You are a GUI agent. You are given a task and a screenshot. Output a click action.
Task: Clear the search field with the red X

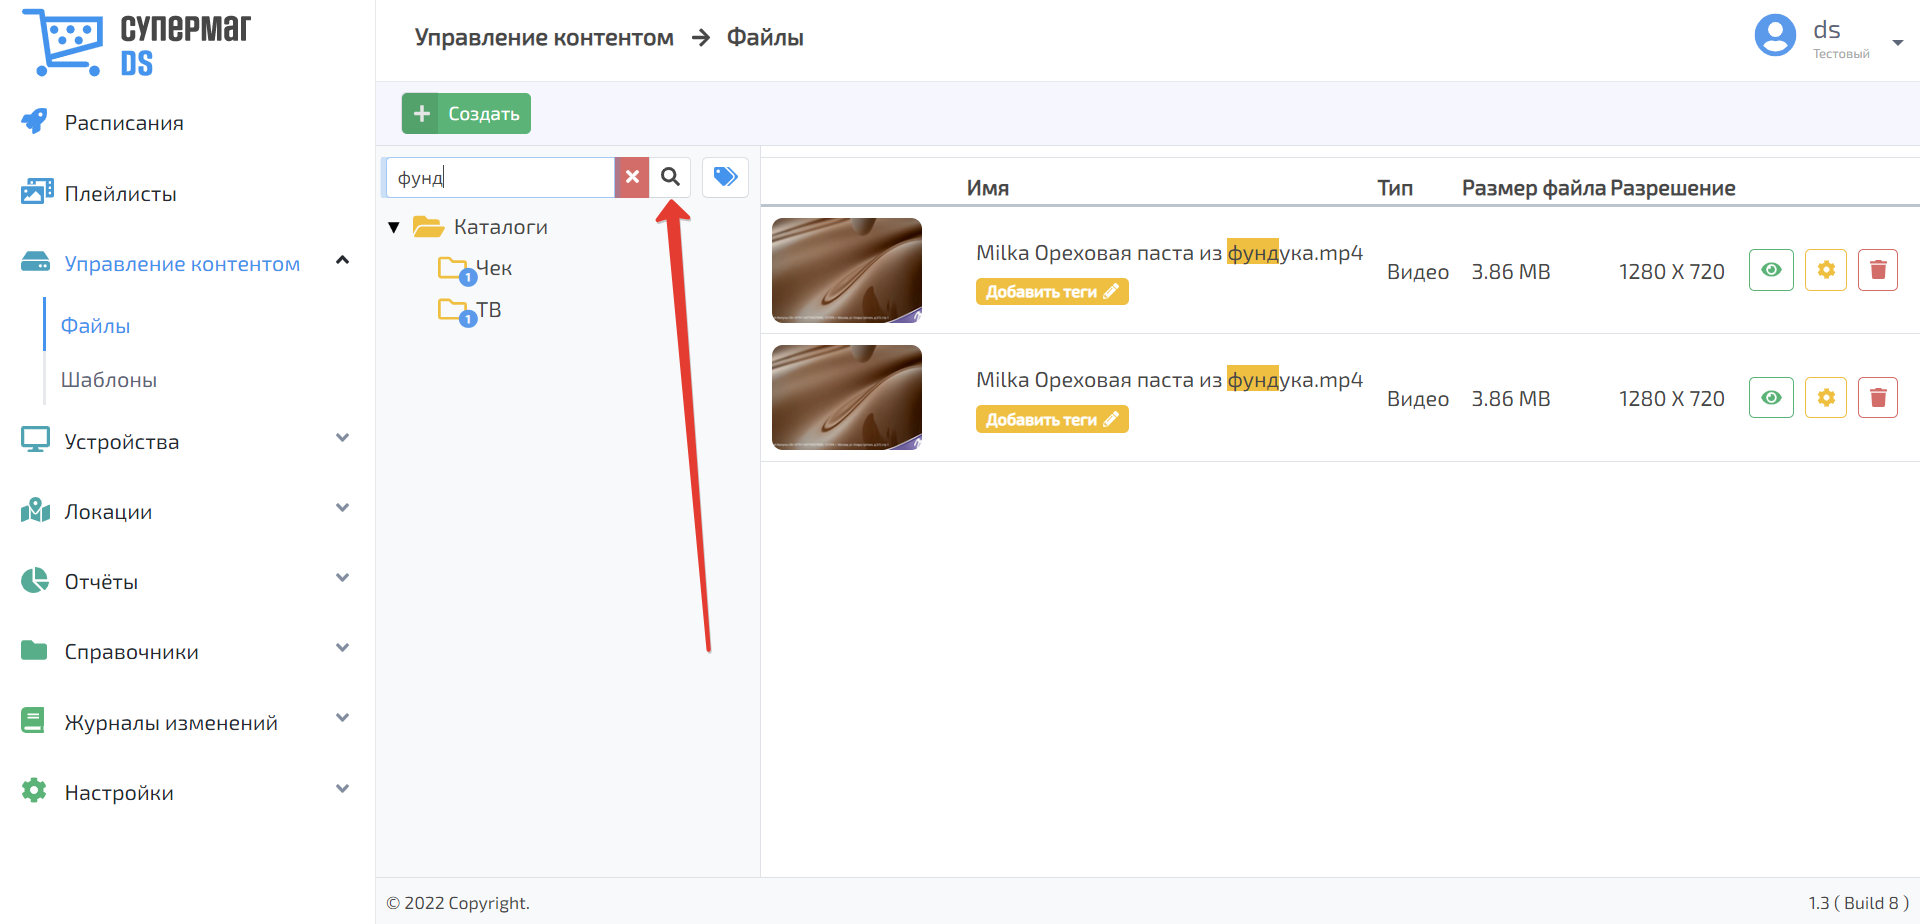pos(632,177)
